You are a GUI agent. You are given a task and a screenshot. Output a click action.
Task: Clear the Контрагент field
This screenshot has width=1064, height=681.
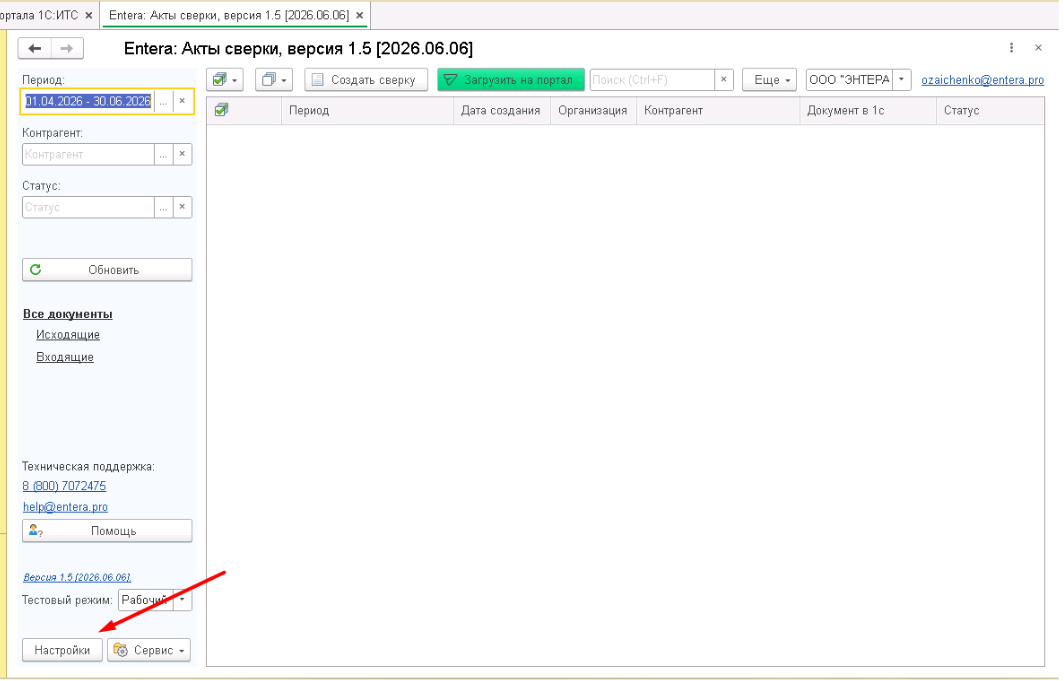click(x=182, y=154)
